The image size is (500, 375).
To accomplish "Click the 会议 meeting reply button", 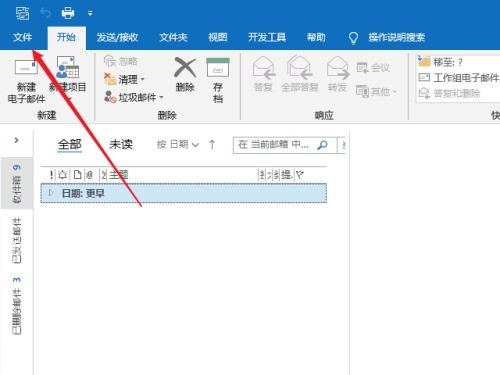I will [x=373, y=68].
